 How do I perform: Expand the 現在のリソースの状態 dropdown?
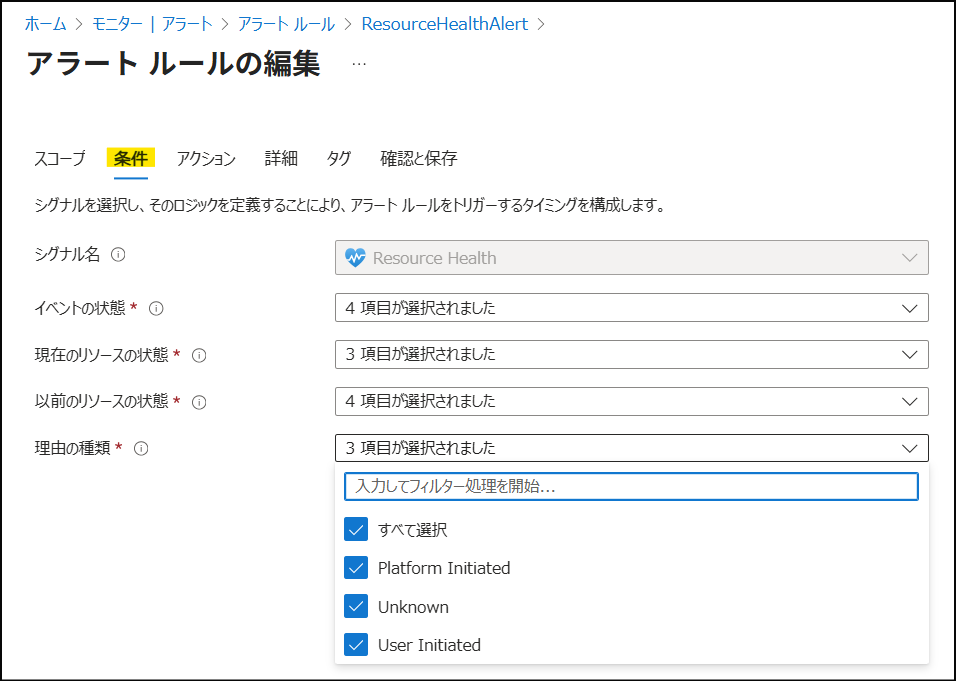[632, 354]
